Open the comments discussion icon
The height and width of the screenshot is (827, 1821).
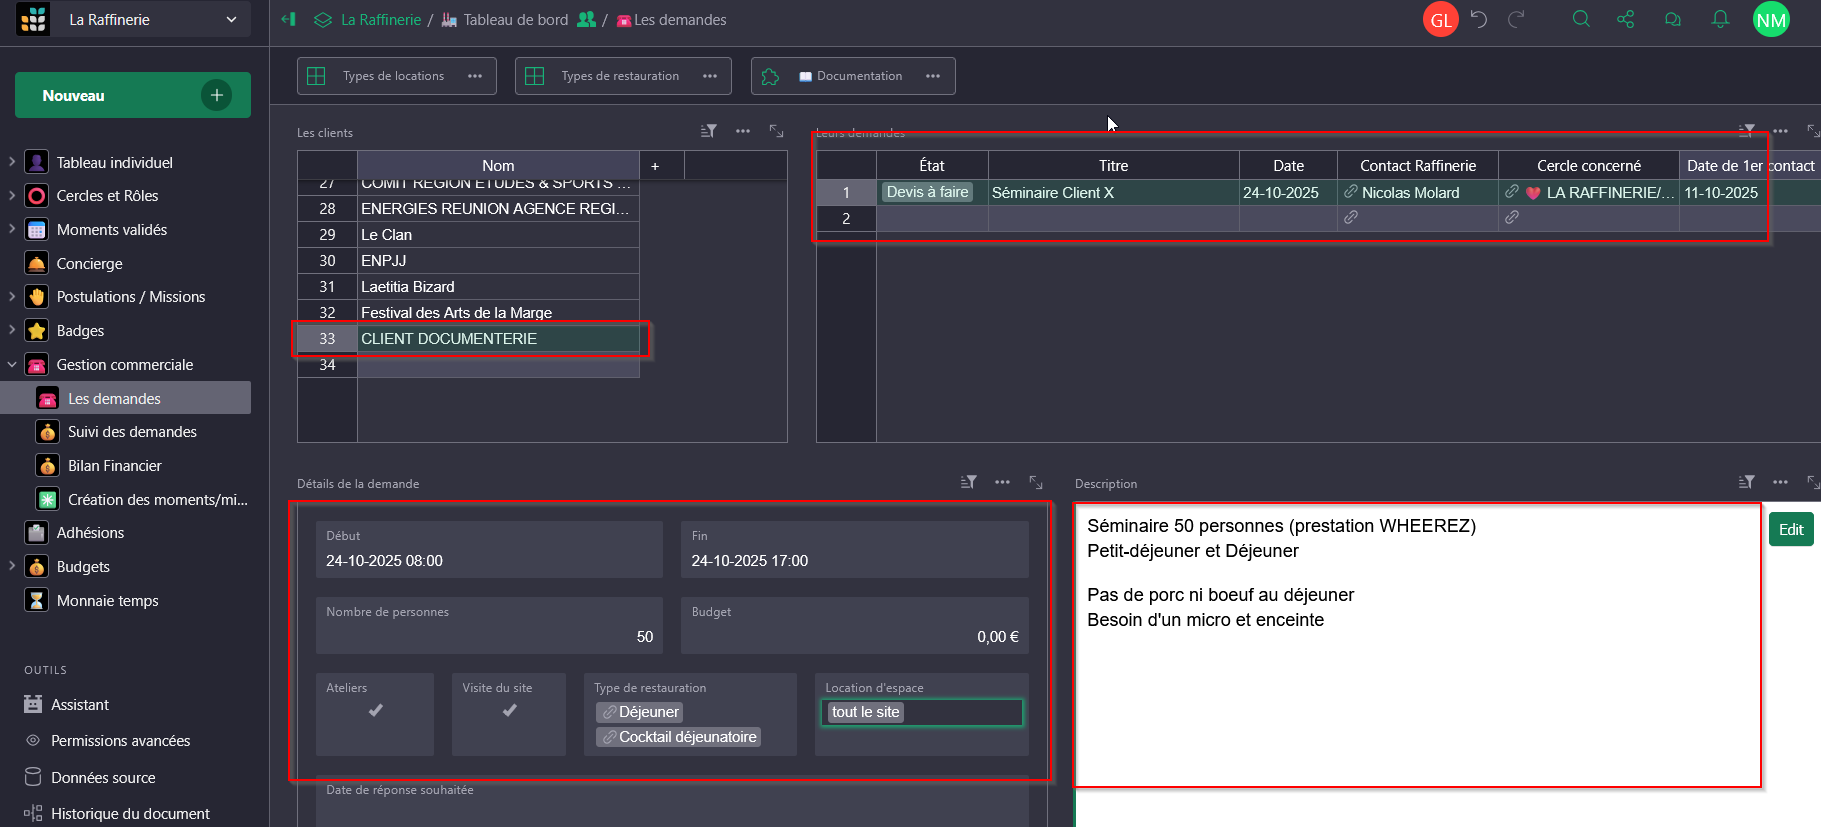click(x=1672, y=19)
